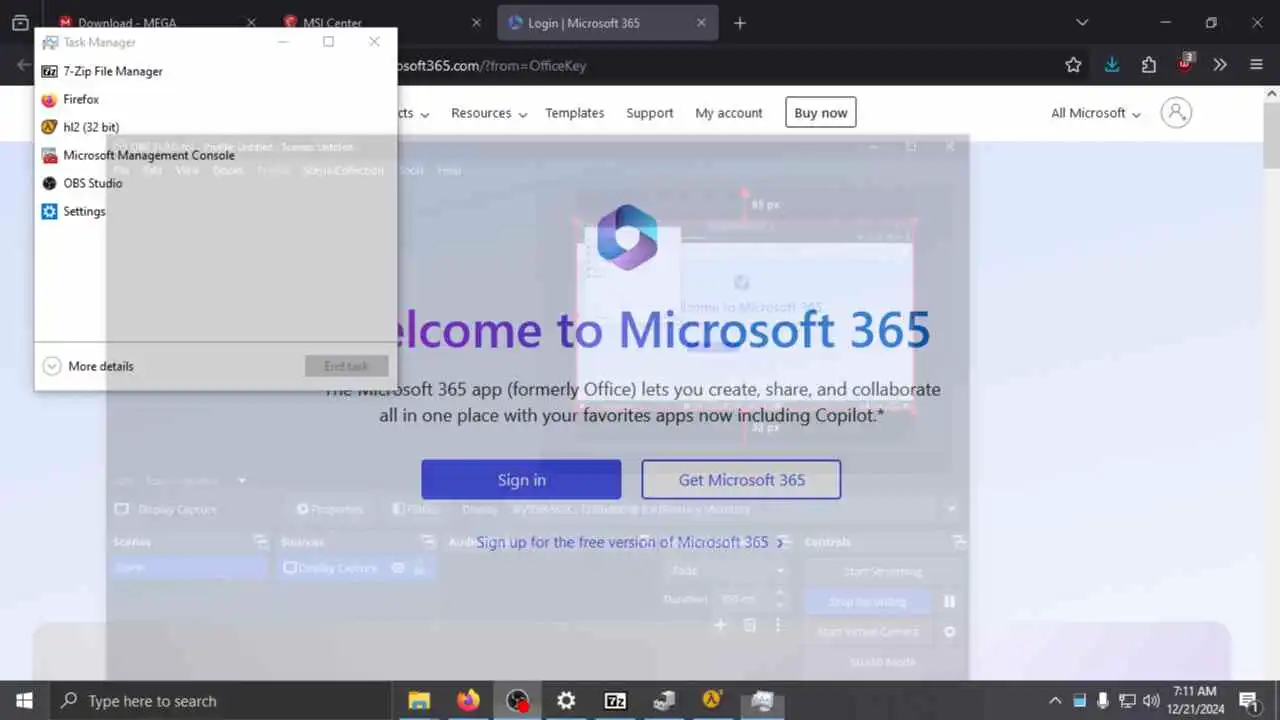This screenshot has height=720, width=1280.
Task: Open Settings gear on the taskbar
Action: pos(566,700)
